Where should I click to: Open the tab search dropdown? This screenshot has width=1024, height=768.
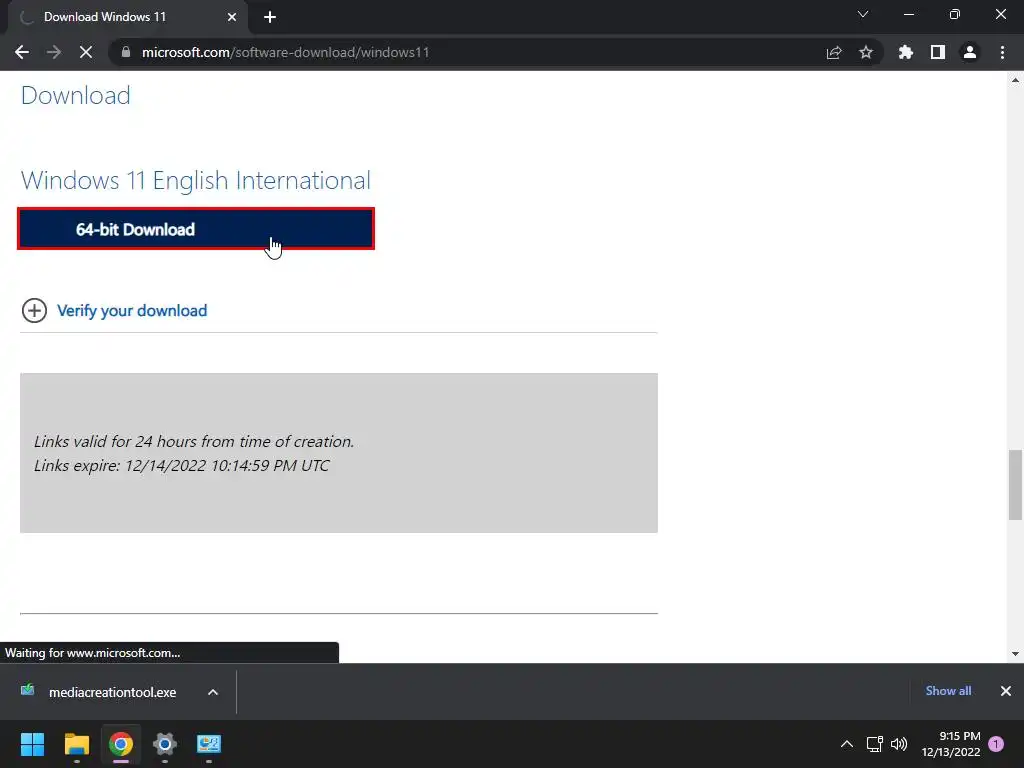tap(863, 14)
